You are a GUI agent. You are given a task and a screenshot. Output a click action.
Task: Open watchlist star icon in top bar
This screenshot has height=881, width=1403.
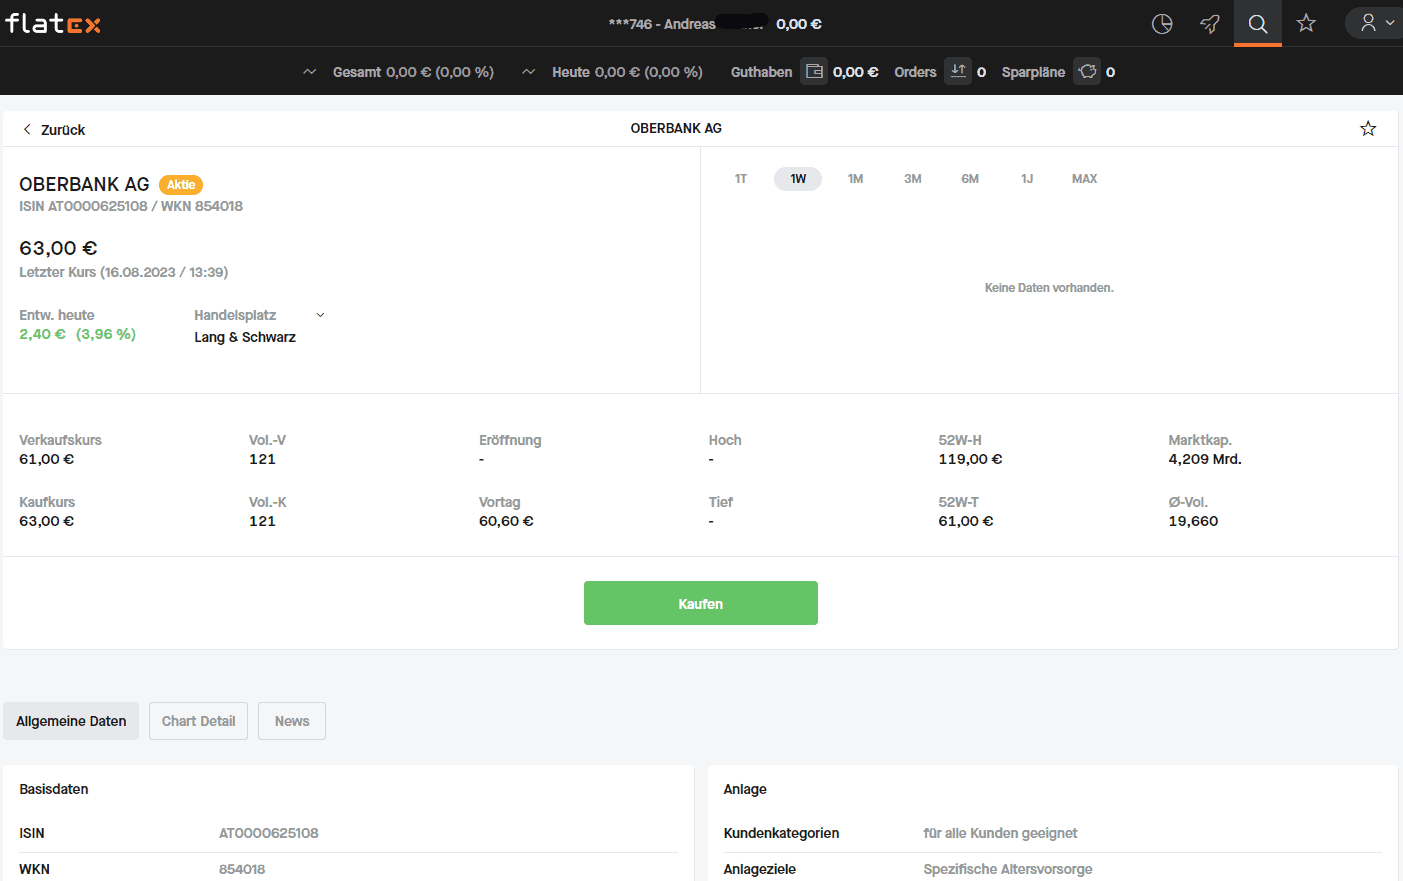click(1306, 23)
